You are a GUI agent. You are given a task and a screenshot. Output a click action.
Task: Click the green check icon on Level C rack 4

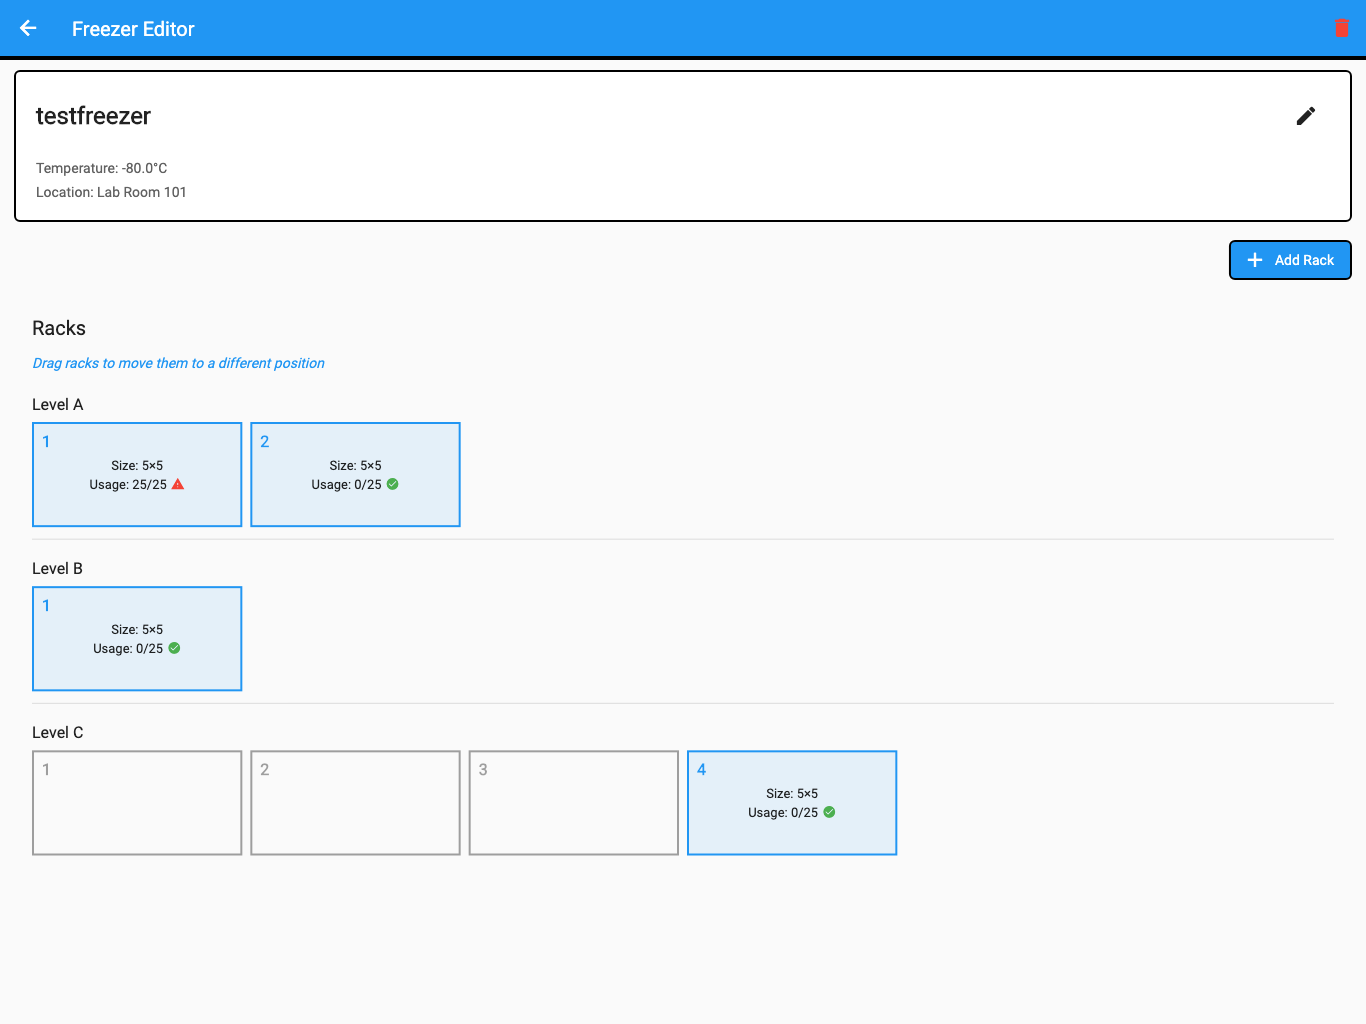[x=830, y=812]
